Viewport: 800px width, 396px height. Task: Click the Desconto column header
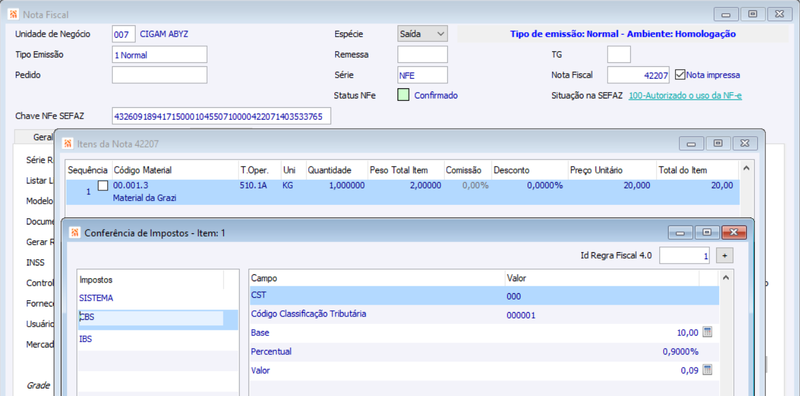(529, 170)
